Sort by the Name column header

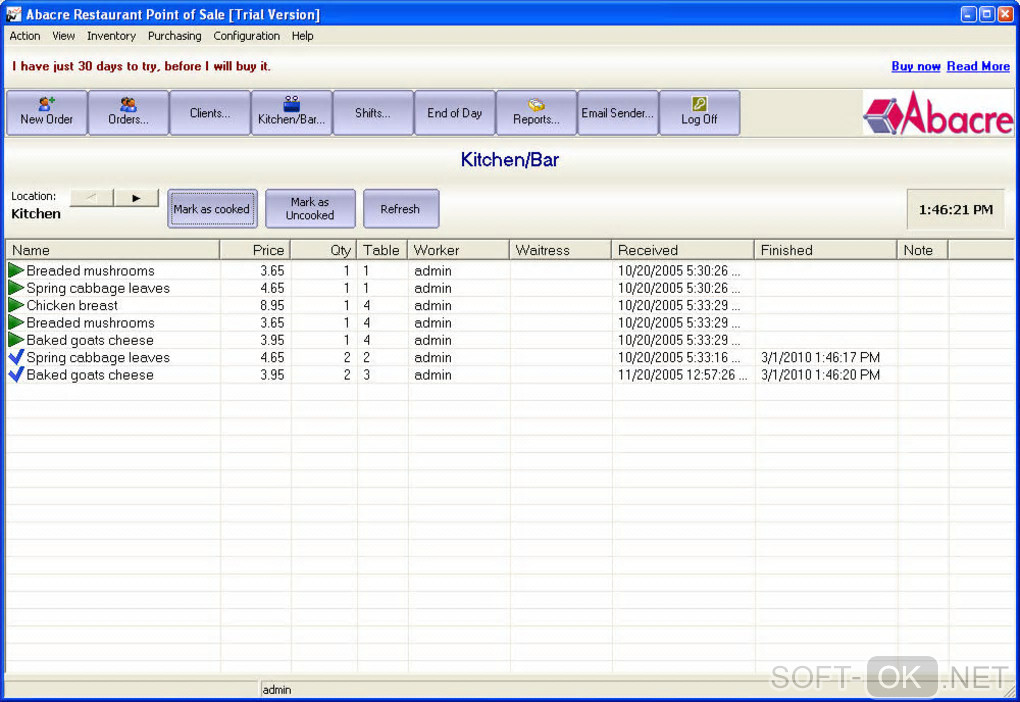pos(113,250)
